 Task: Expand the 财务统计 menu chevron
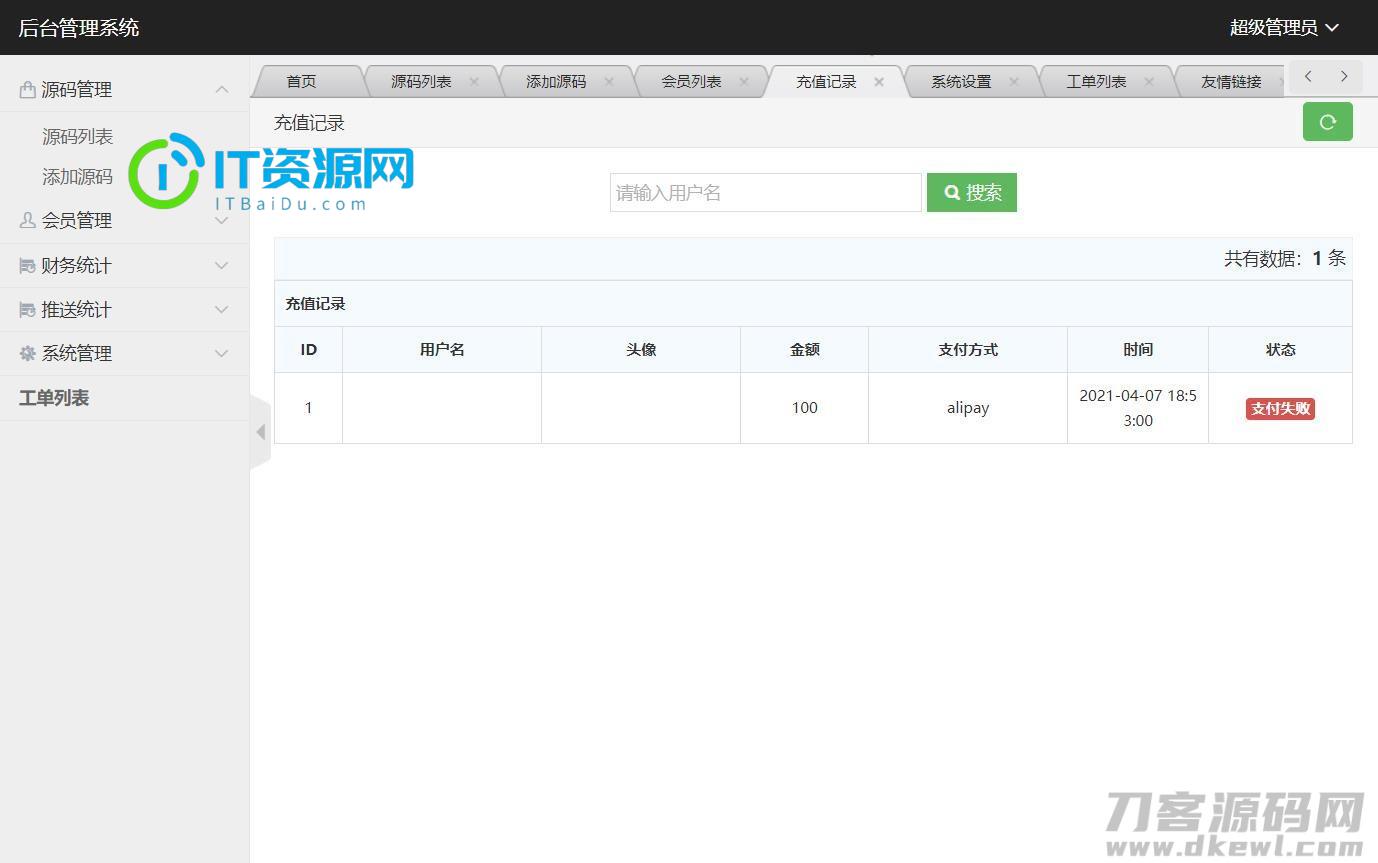pos(222,266)
